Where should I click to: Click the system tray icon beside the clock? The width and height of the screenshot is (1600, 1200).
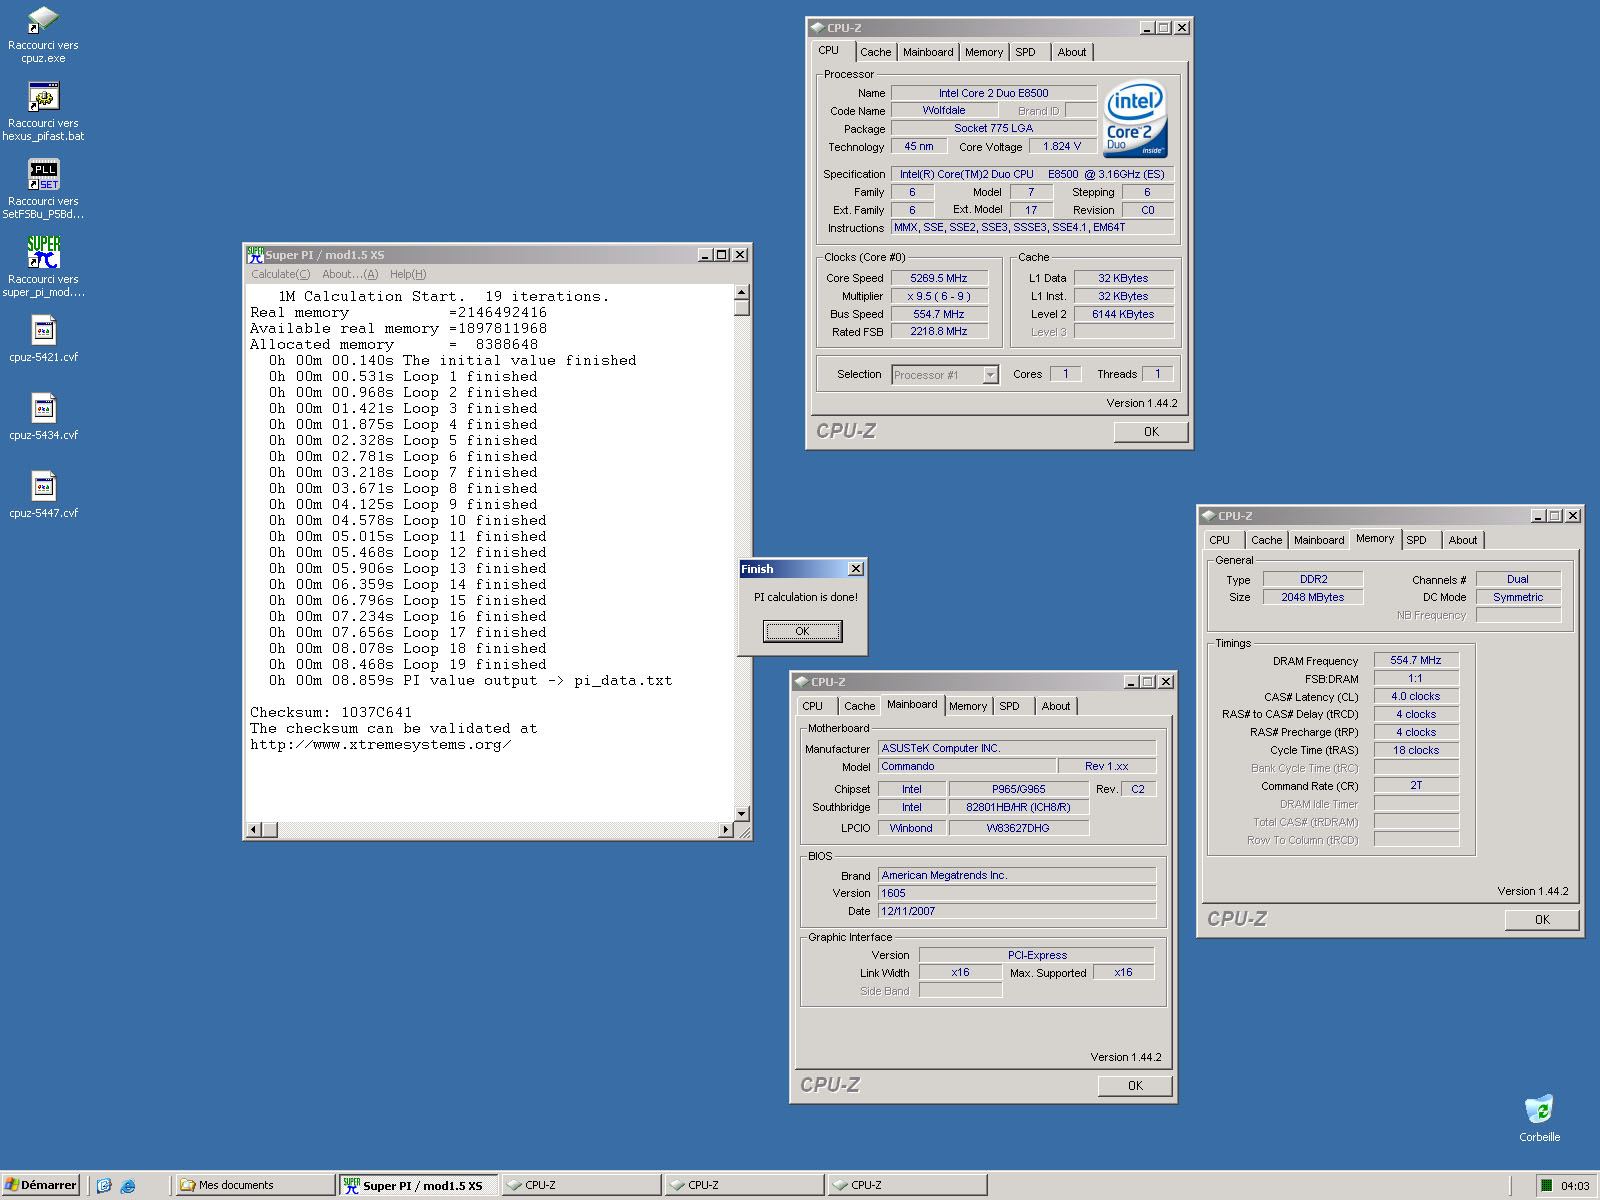pos(1546,1186)
